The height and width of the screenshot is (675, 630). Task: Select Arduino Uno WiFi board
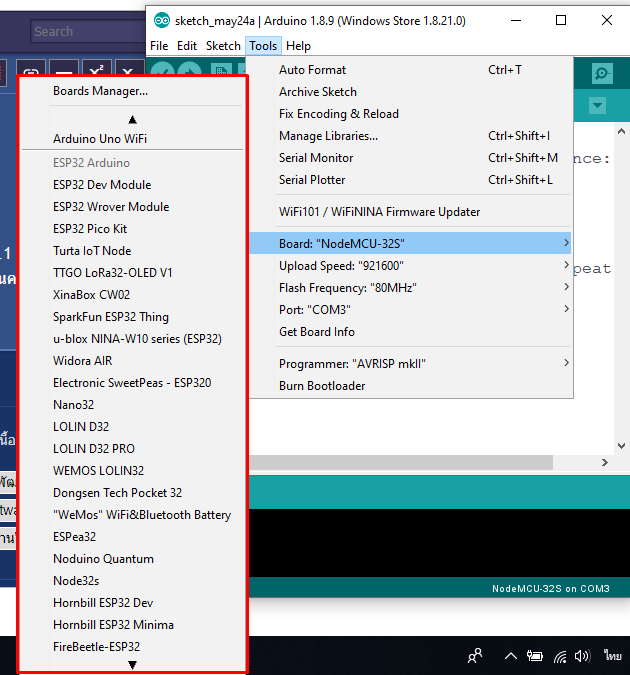[x=133, y=138]
